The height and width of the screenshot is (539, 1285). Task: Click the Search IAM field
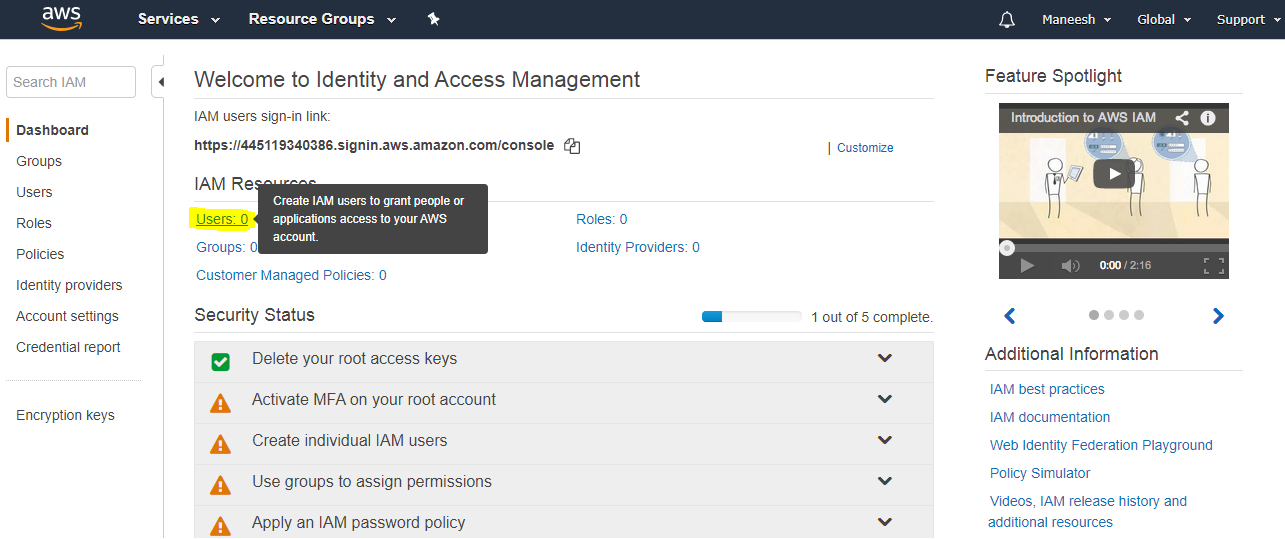click(x=71, y=82)
